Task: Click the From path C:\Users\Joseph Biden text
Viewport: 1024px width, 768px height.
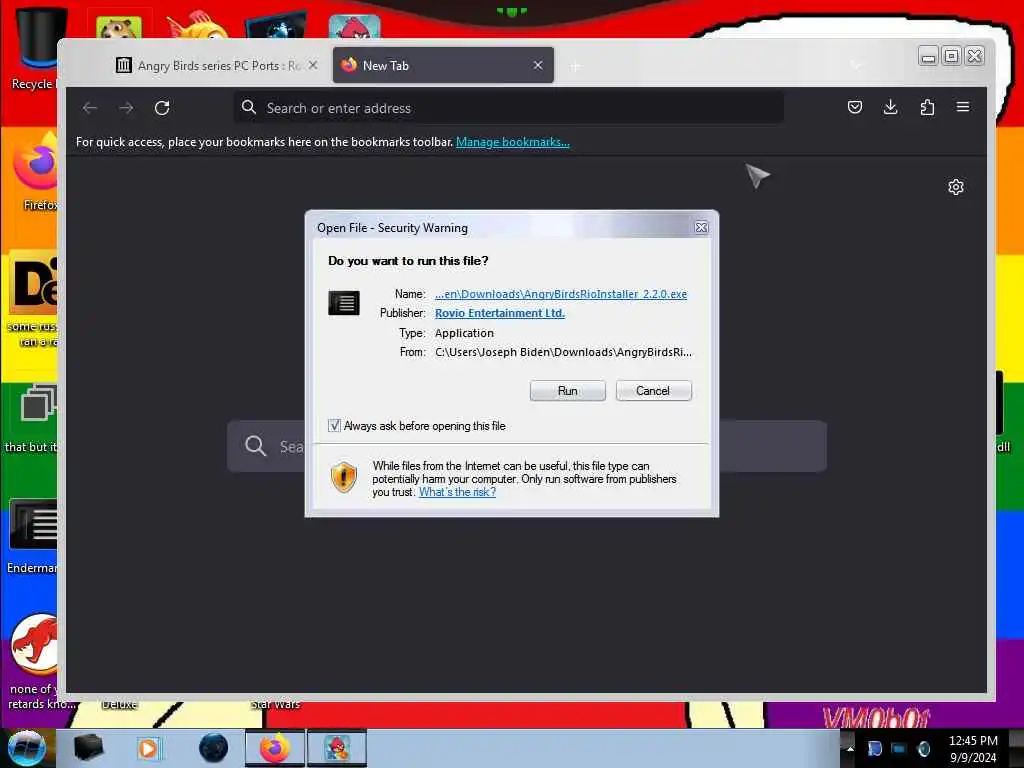Action: click(x=563, y=352)
